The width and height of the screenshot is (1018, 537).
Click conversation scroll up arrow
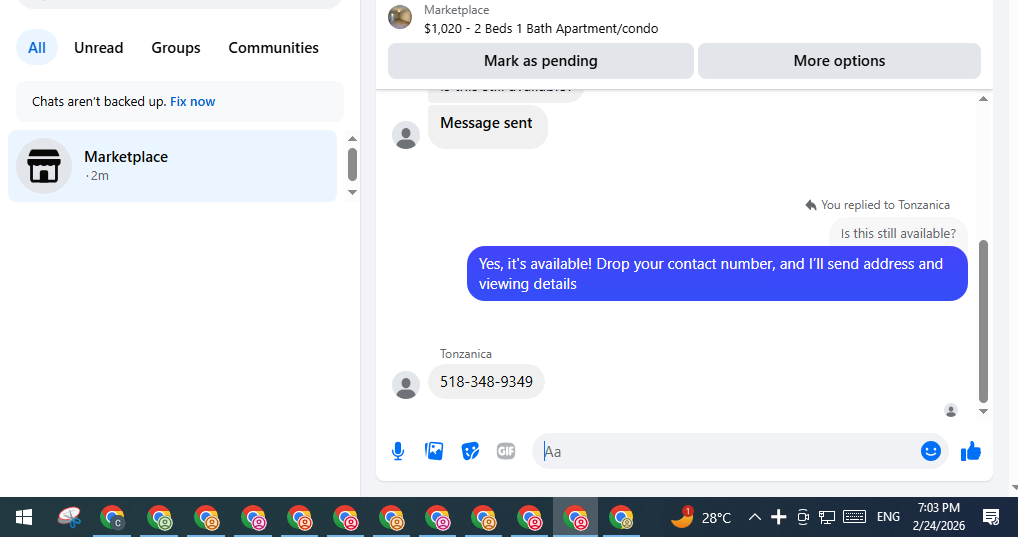tap(983, 99)
